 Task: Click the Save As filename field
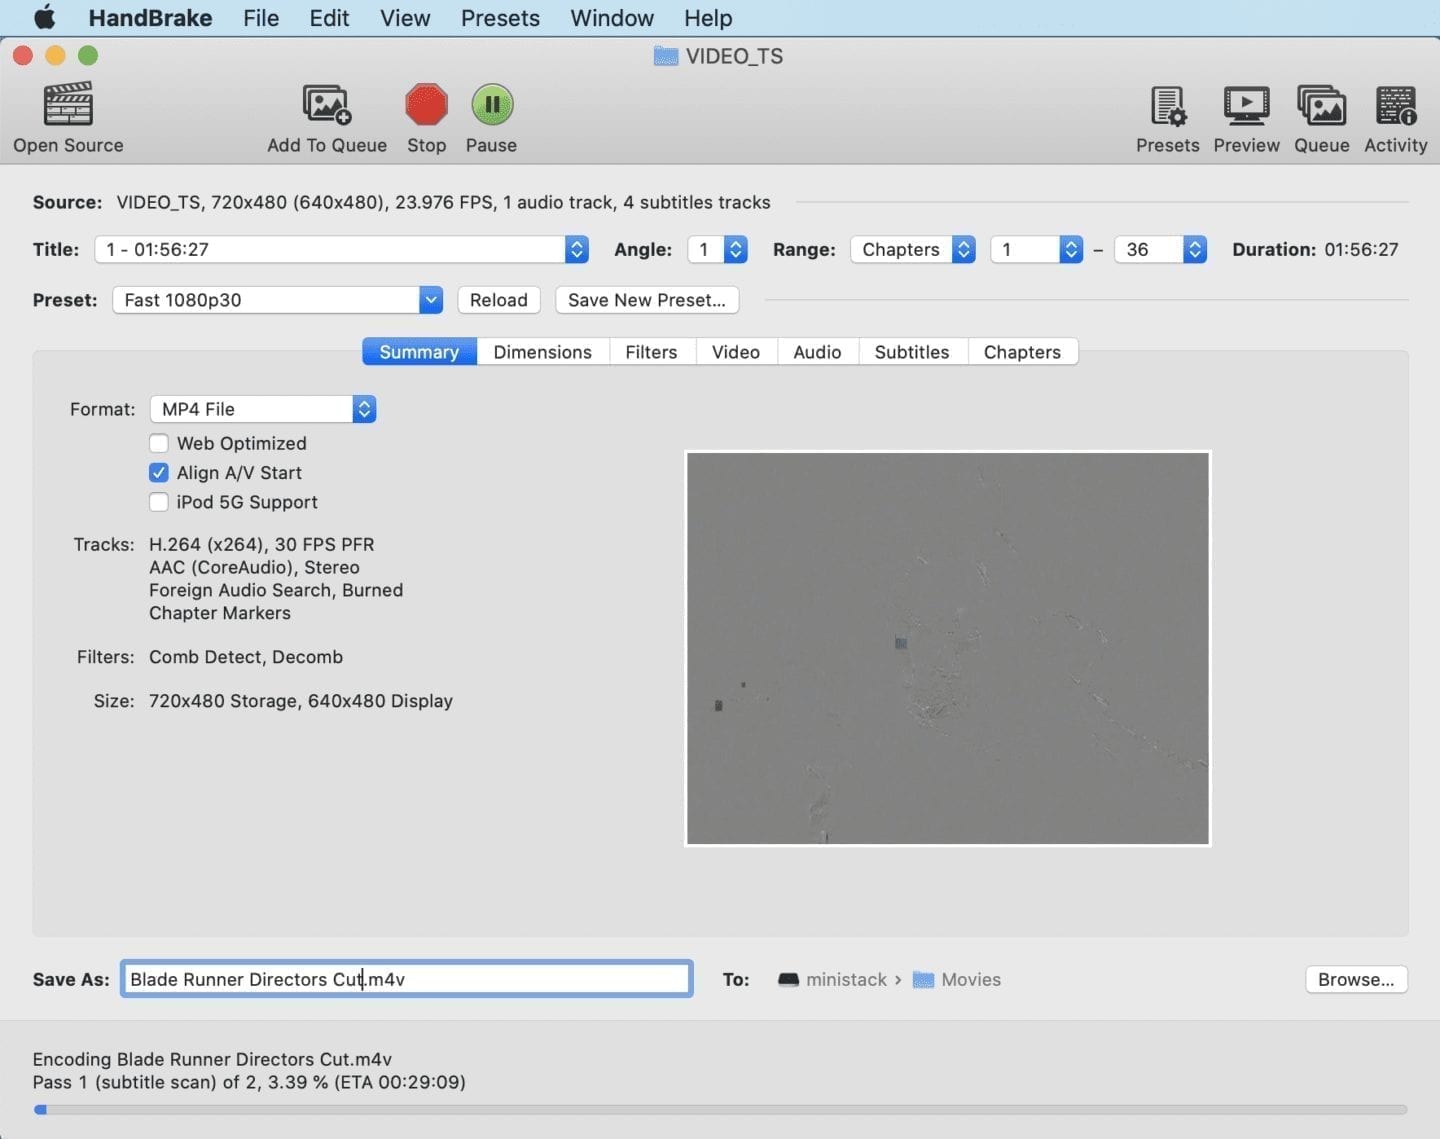coord(406,979)
